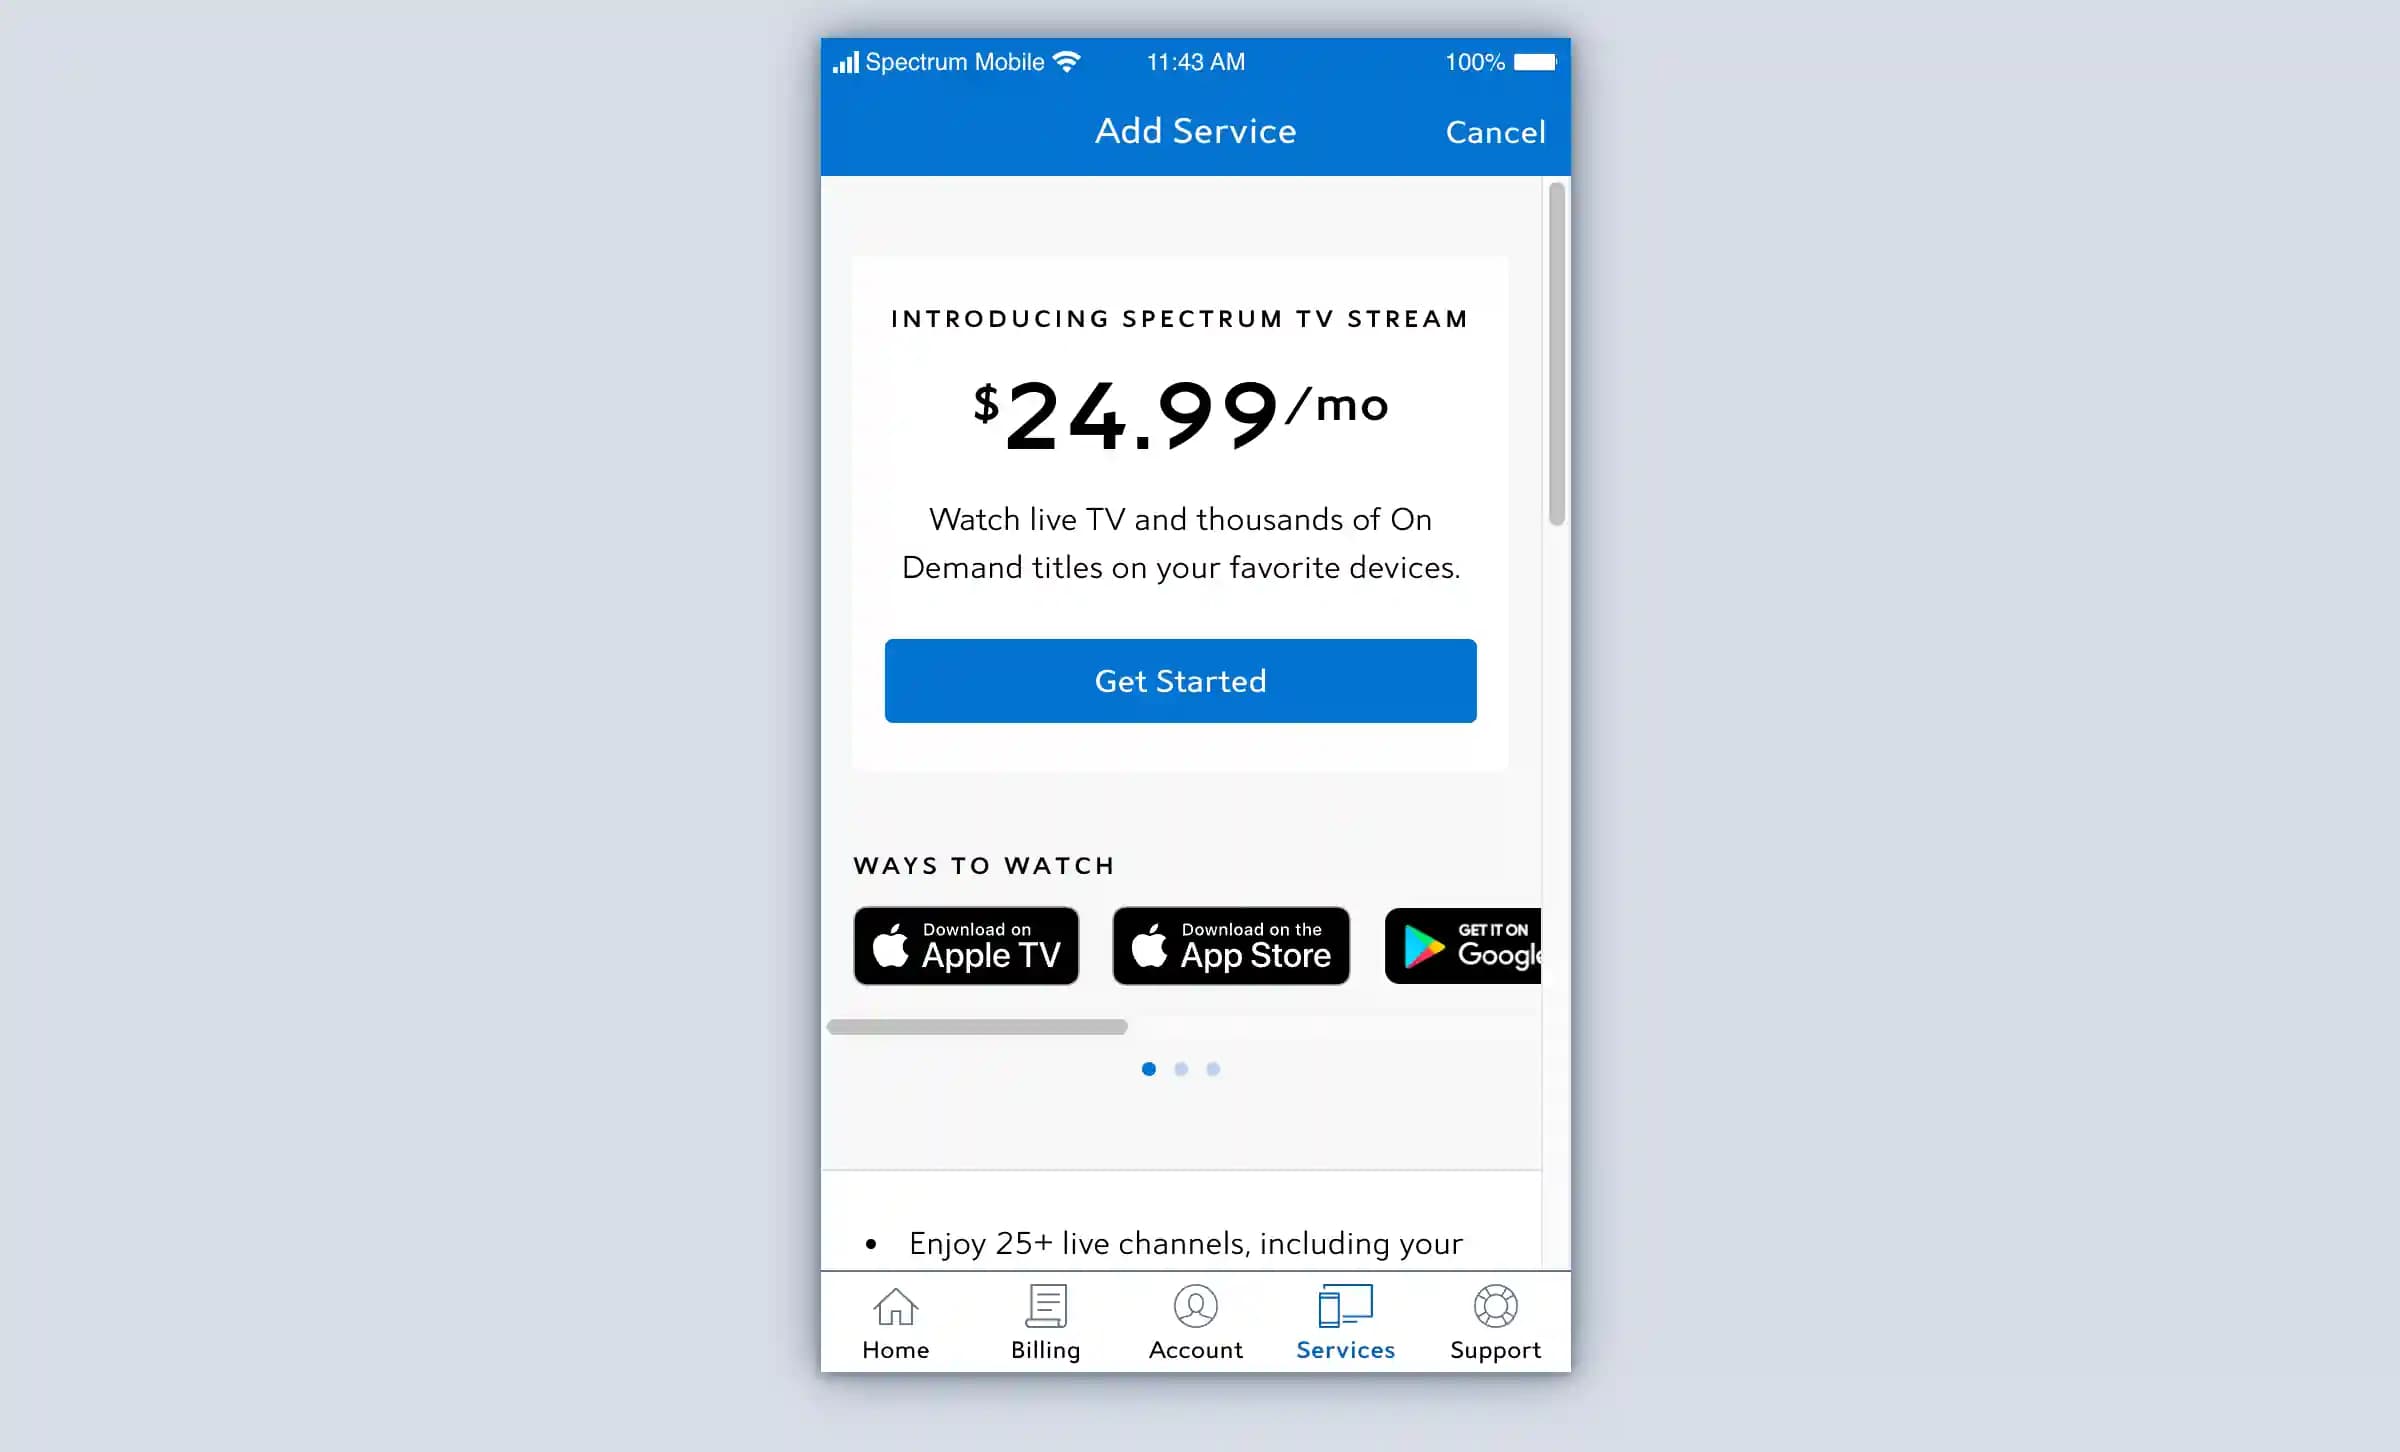Tap the Google Play download icon

coord(1466,945)
